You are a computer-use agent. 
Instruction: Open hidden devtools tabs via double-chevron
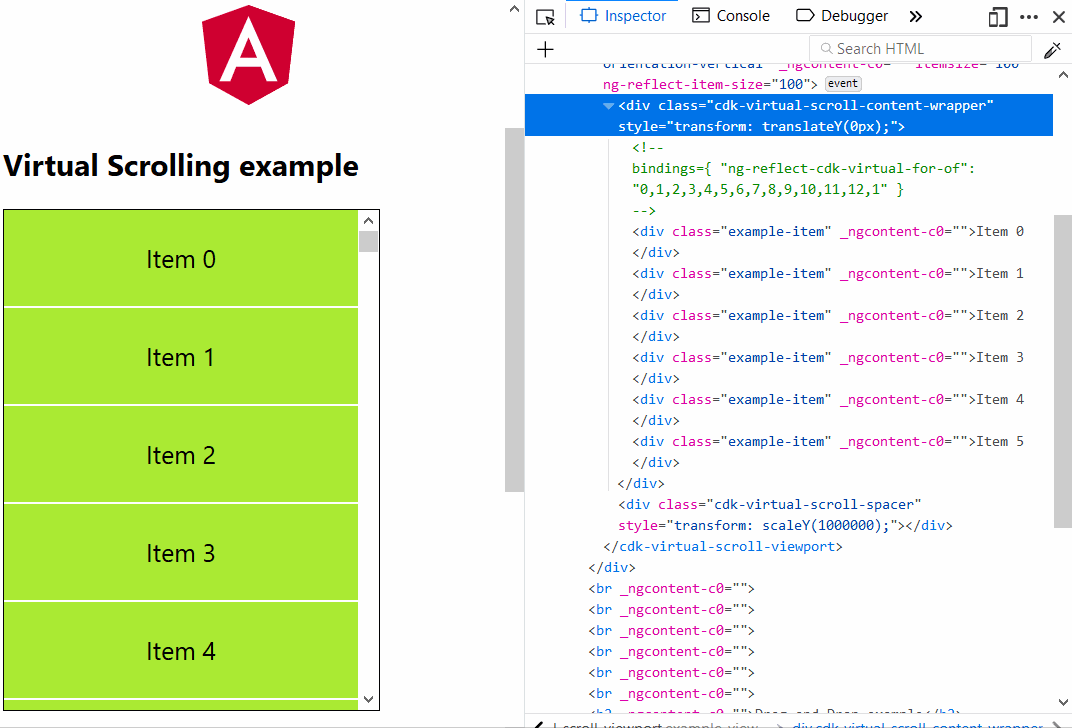913,16
